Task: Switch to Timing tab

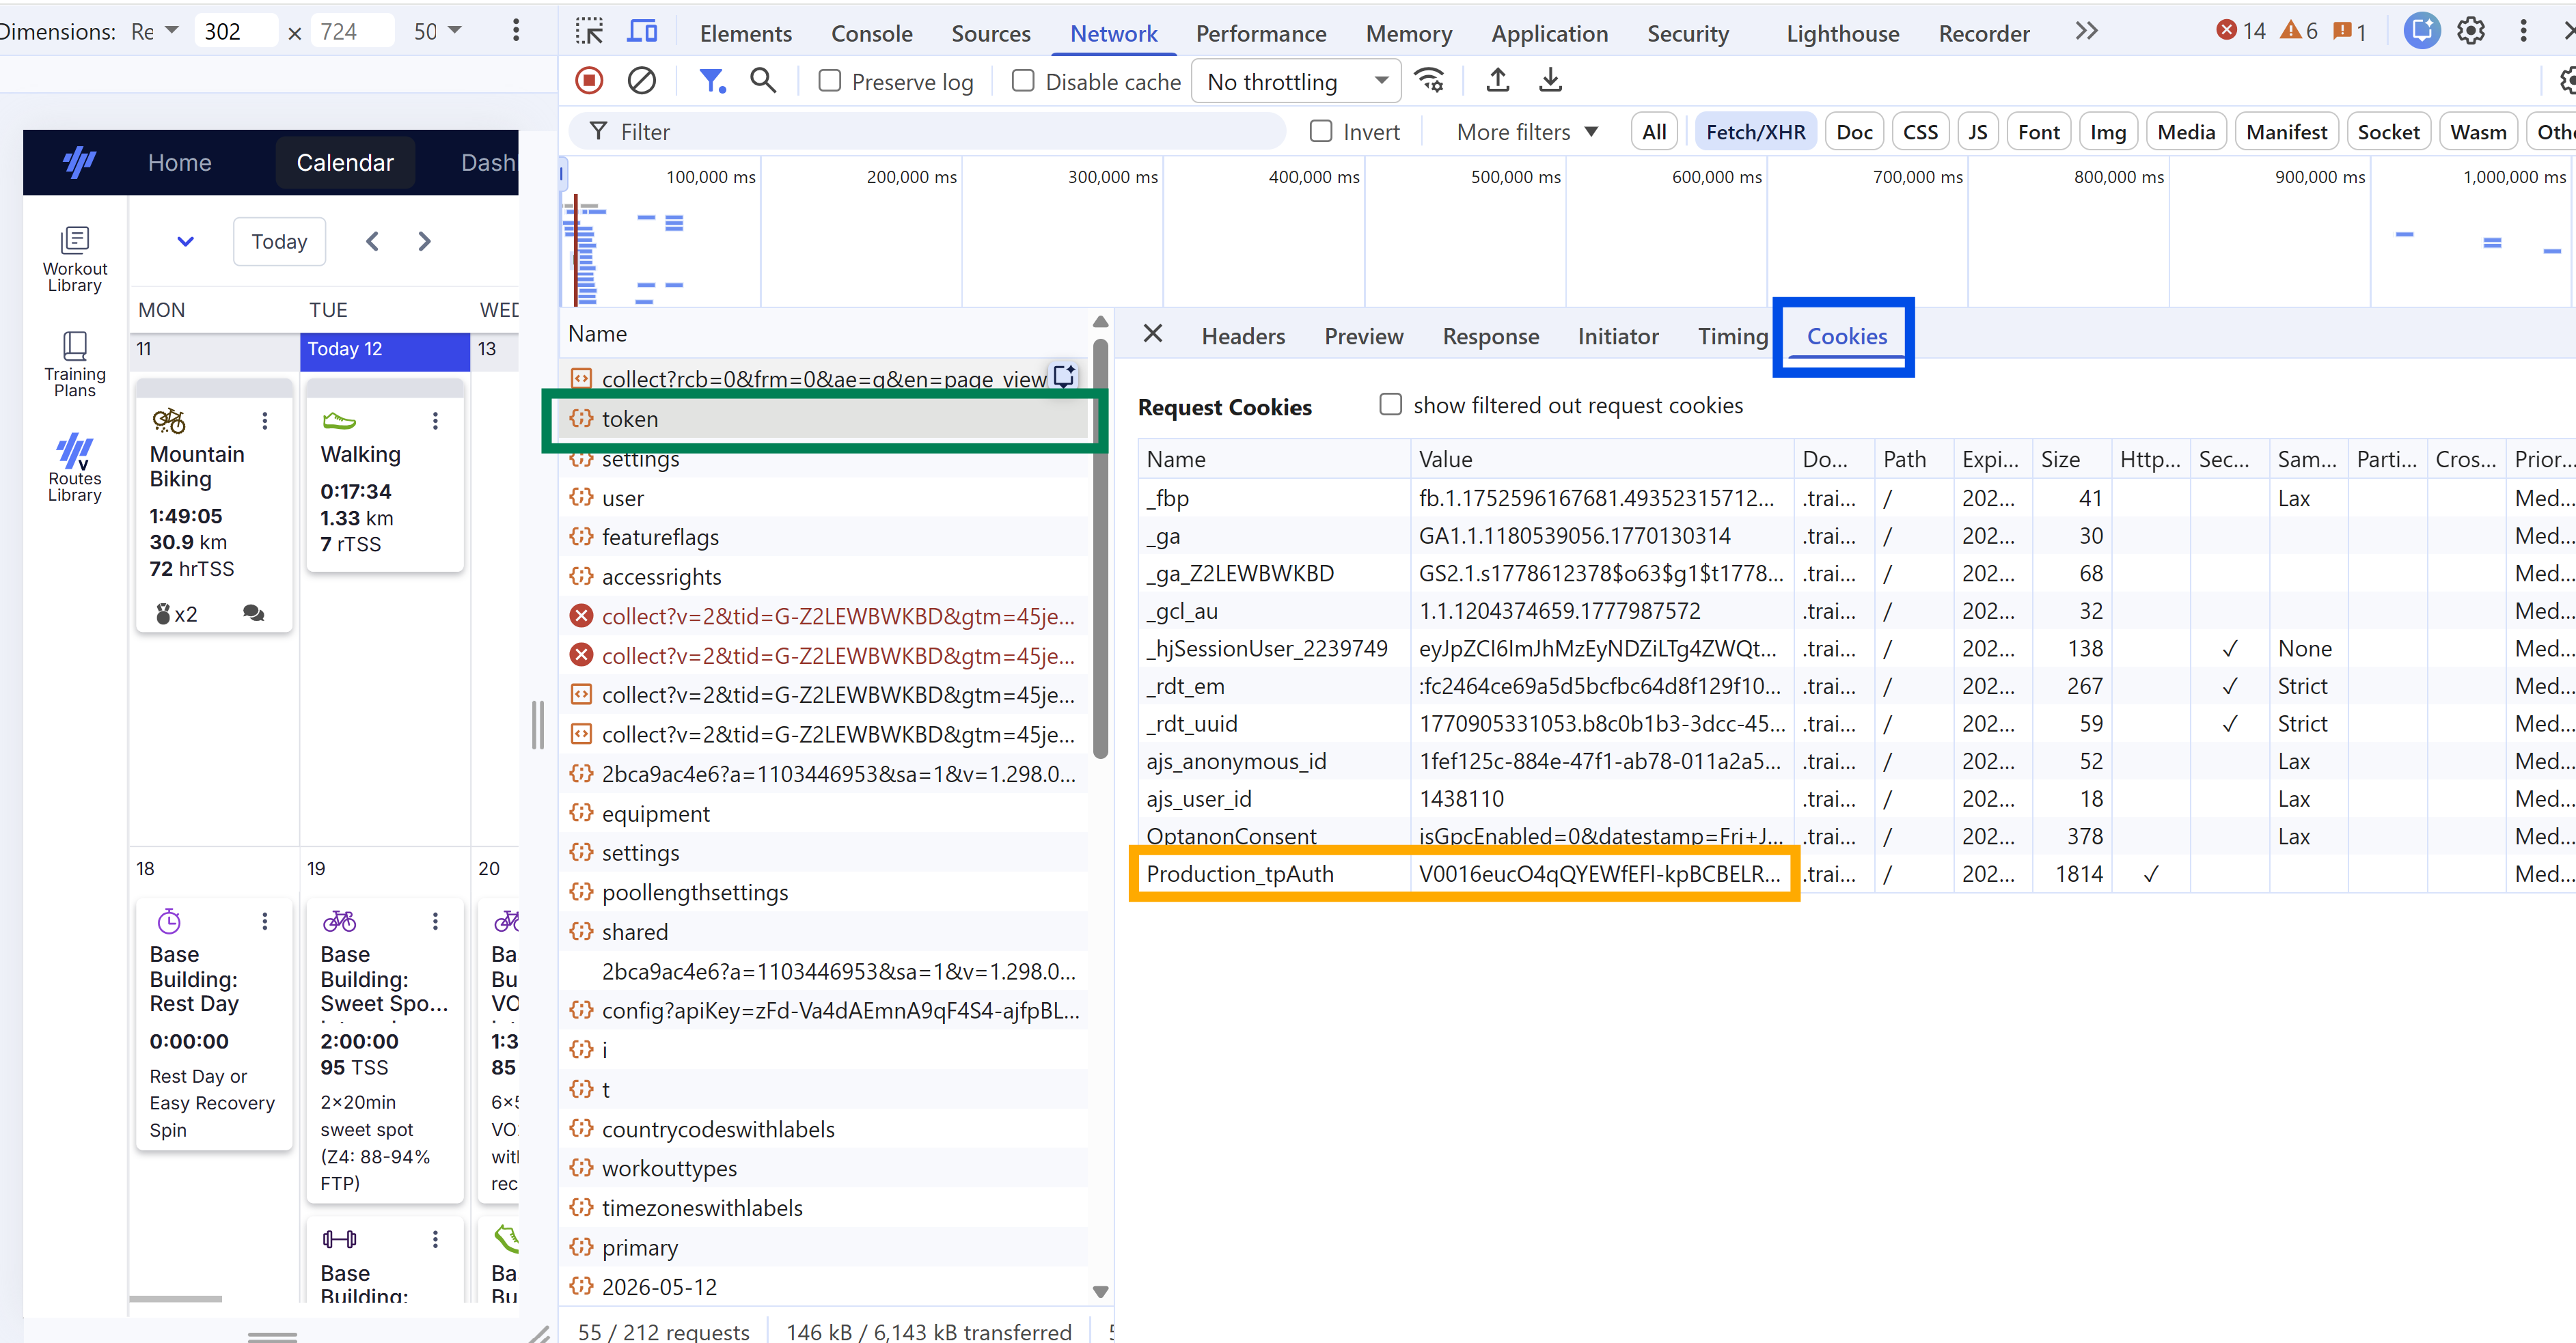Action: 1732,336
